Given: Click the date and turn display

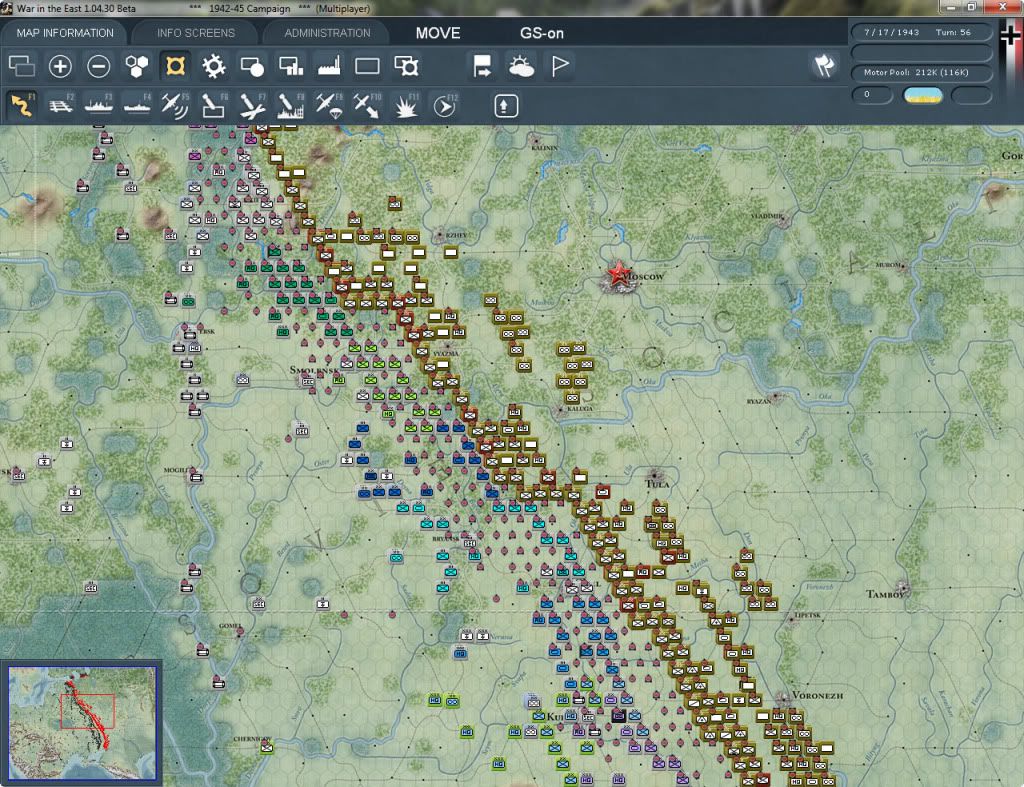Looking at the screenshot, I should (921, 32).
